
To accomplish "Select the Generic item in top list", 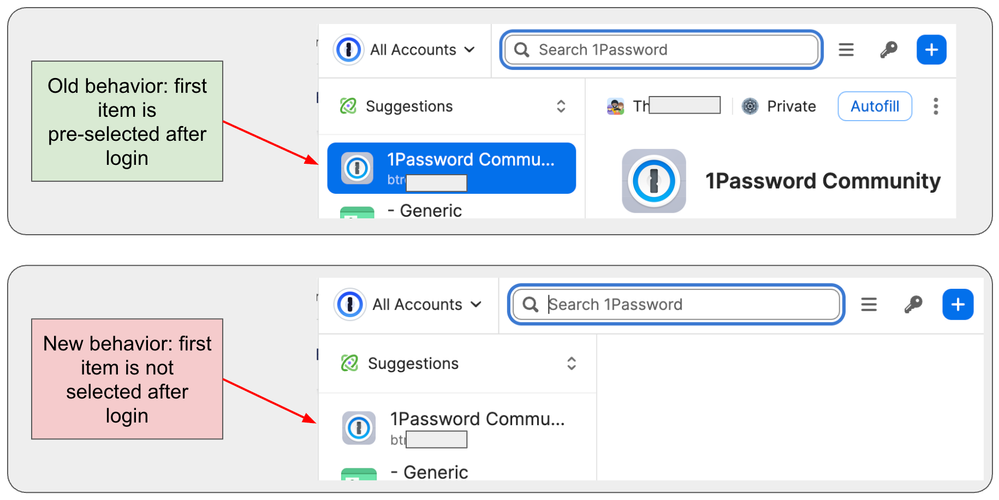I will click(x=430, y=211).
